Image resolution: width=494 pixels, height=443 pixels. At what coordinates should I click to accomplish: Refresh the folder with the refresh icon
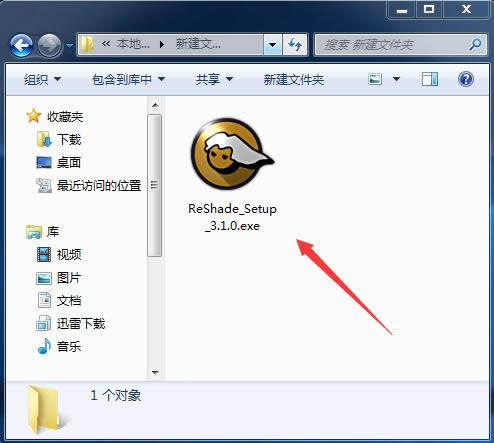[x=294, y=44]
